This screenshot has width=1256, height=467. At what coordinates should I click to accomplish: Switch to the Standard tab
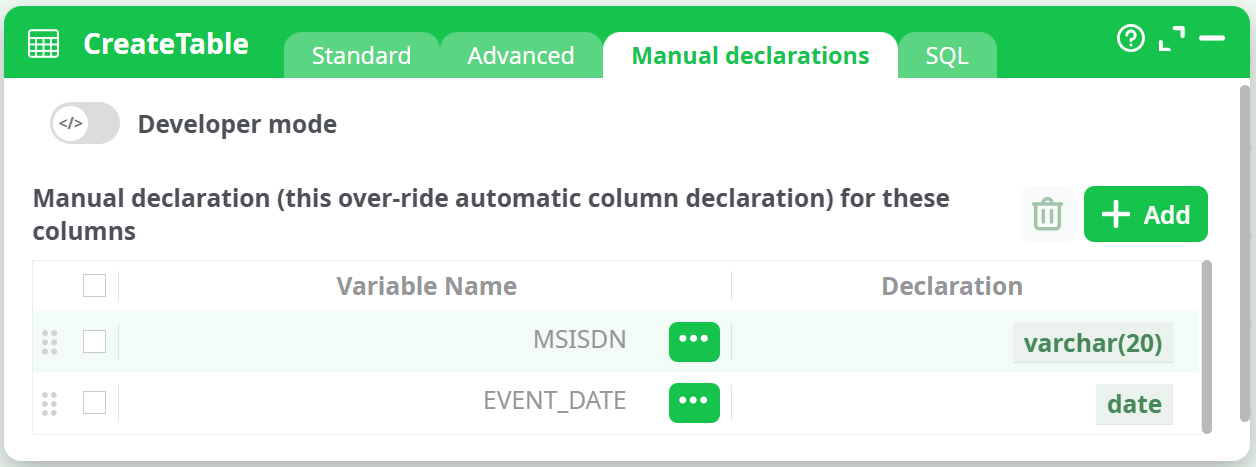(x=361, y=56)
